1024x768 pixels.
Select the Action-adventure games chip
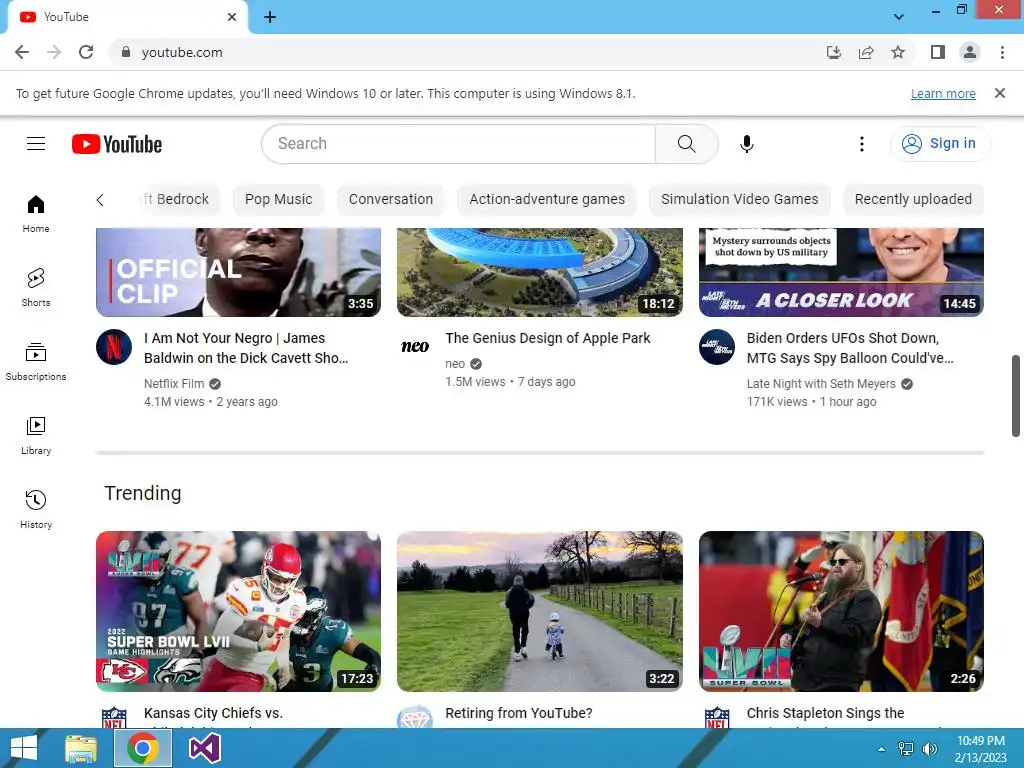point(547,199)
